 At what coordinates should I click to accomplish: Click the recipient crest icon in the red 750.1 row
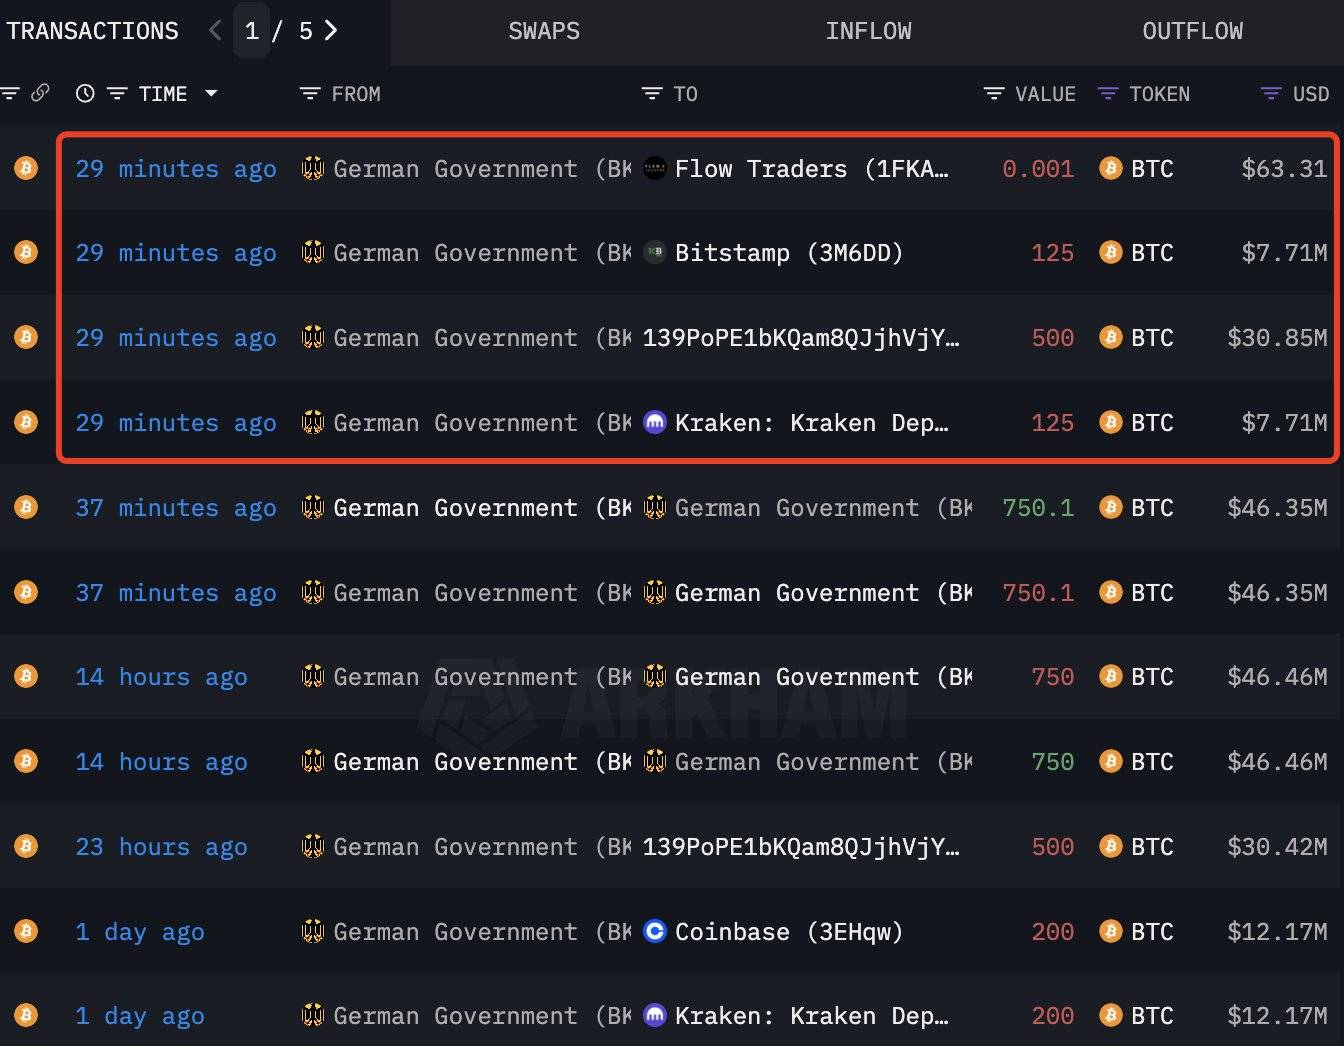pyautogui.click(x=655, y=592)
